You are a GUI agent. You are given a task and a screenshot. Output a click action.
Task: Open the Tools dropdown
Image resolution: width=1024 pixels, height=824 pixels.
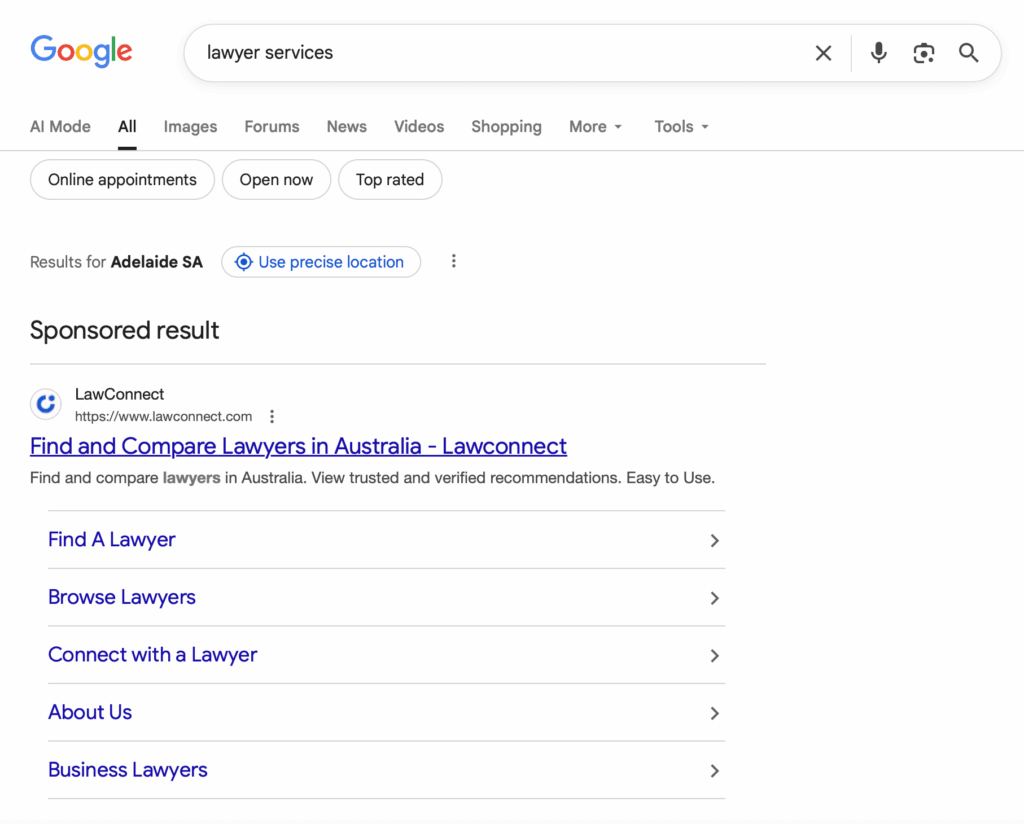[x=681, y=127]
